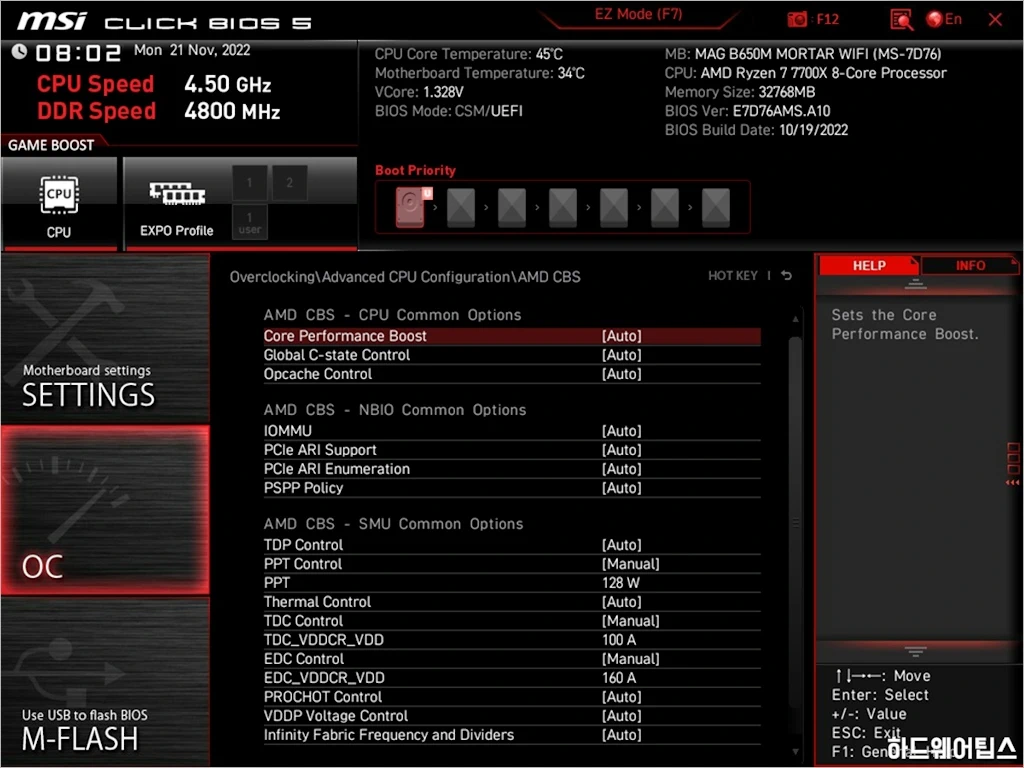
Task: Close BIOS with the red X icon
Action: tap(995, 20)
